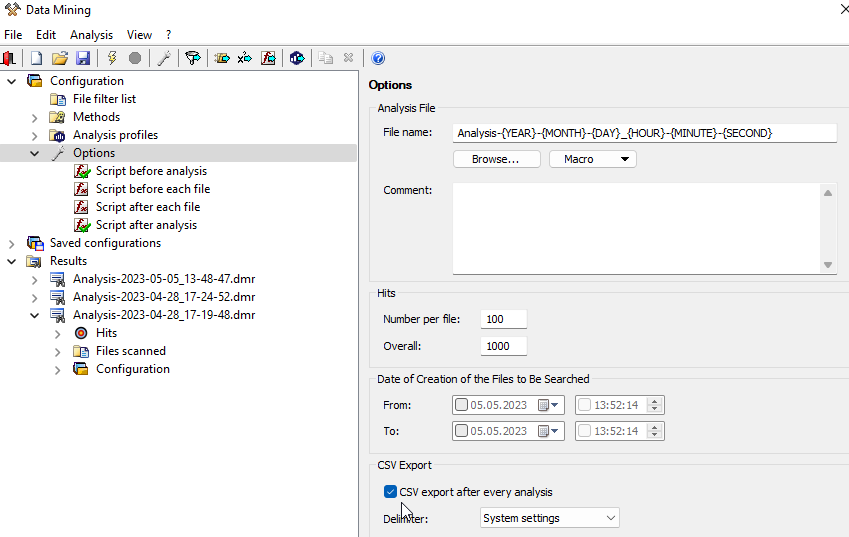This screenshot has width=849, height=537.
Task: Click the File name input field
Action: (x=644, y=133)
